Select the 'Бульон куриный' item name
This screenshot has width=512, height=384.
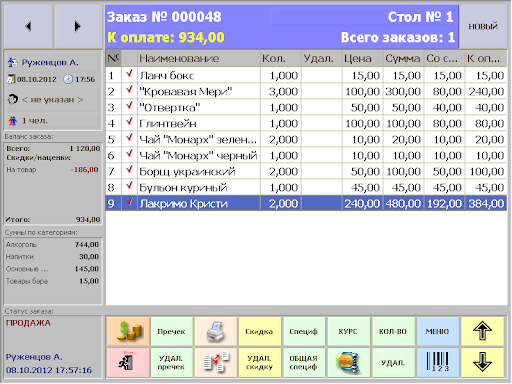click(183, 188)
